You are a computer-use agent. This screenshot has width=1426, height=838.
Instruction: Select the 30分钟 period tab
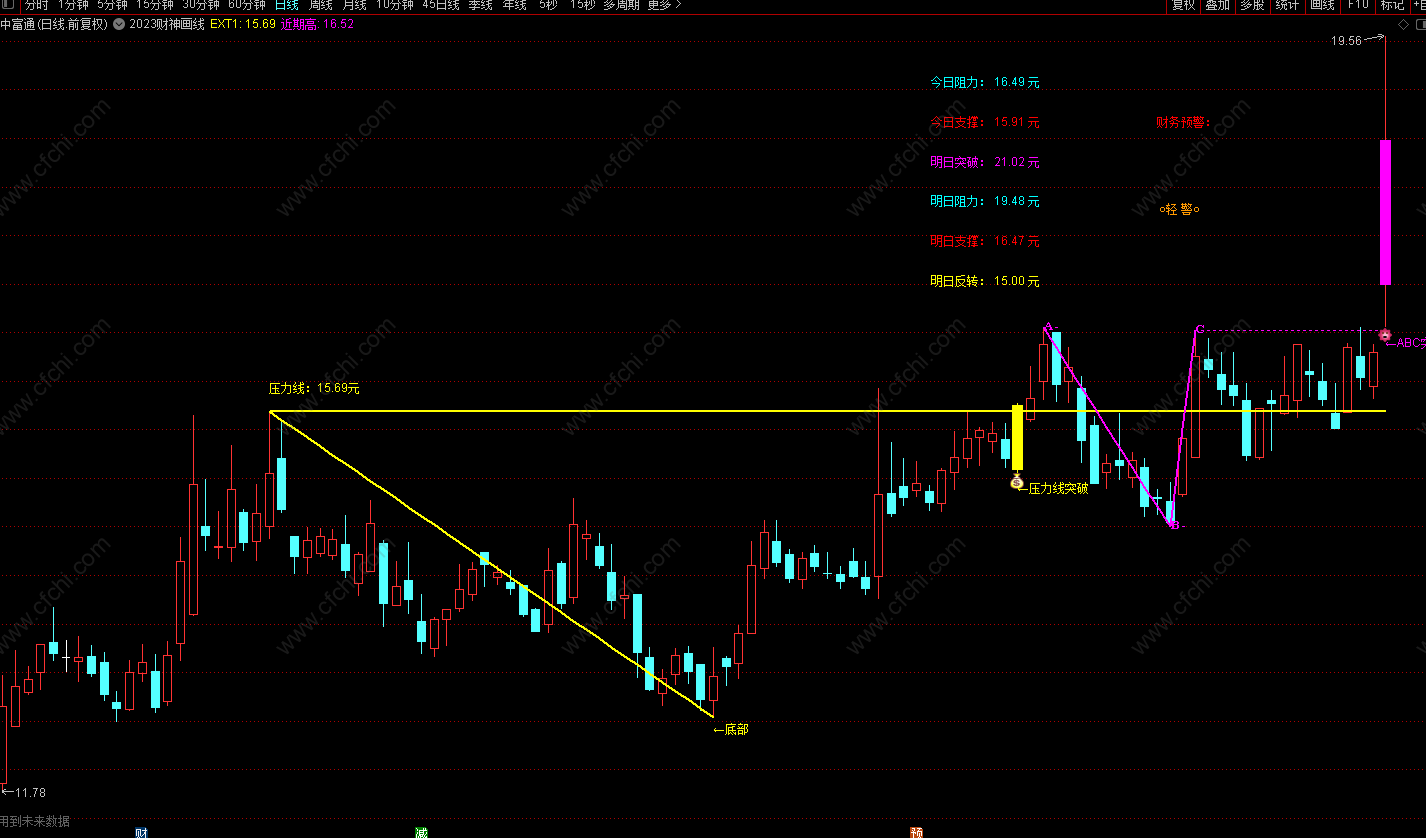(200, 5)
